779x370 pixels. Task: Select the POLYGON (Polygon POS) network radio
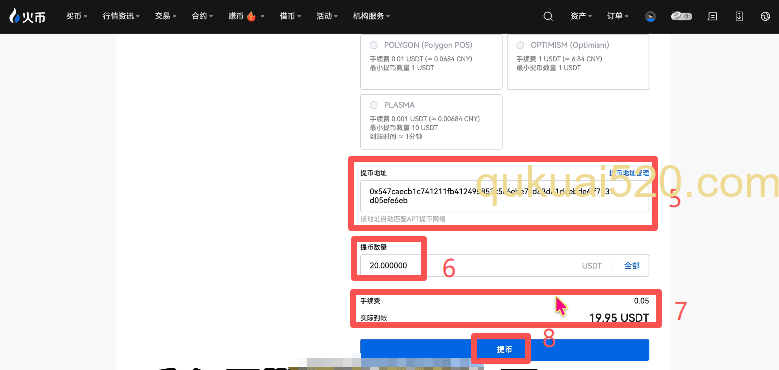click(x=374, y=45)
